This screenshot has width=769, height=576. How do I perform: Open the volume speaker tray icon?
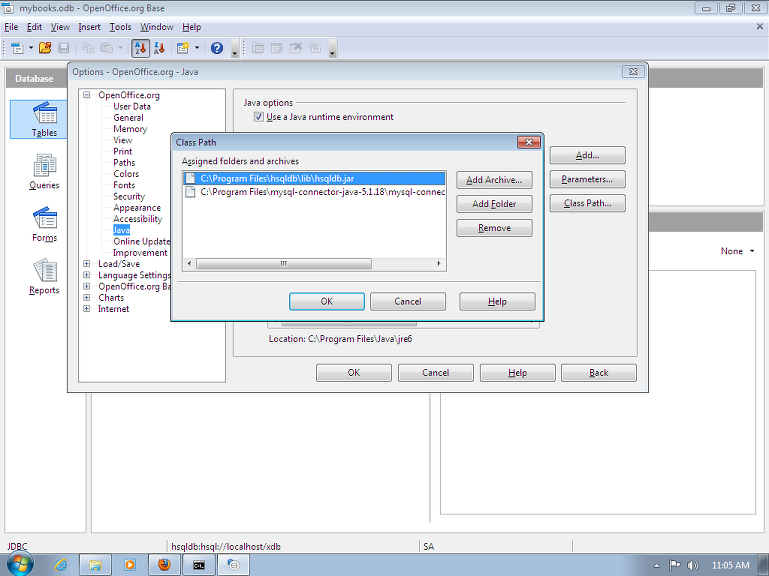692,565
